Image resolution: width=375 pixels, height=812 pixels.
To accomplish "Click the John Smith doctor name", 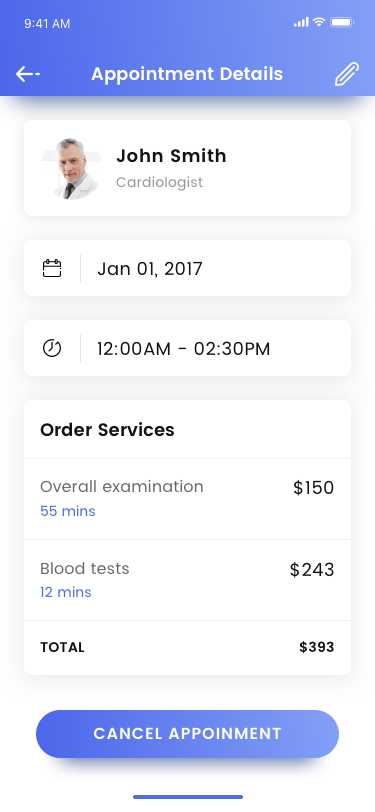I will [171, 156].
